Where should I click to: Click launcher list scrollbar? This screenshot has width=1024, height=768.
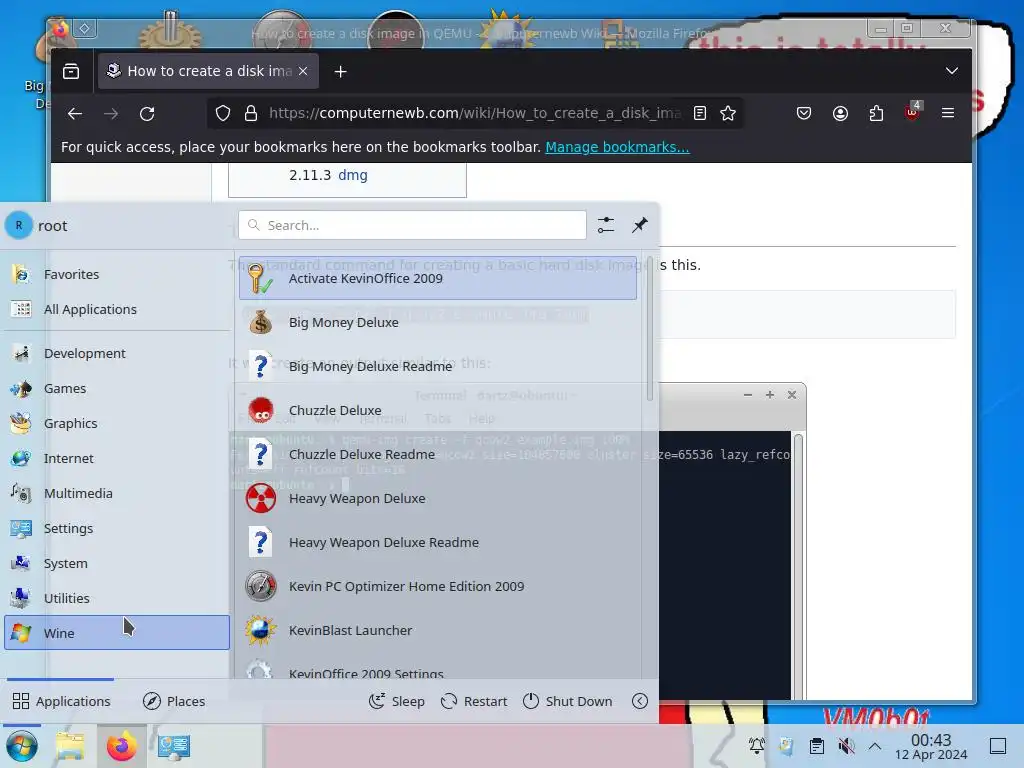(649, 329)
